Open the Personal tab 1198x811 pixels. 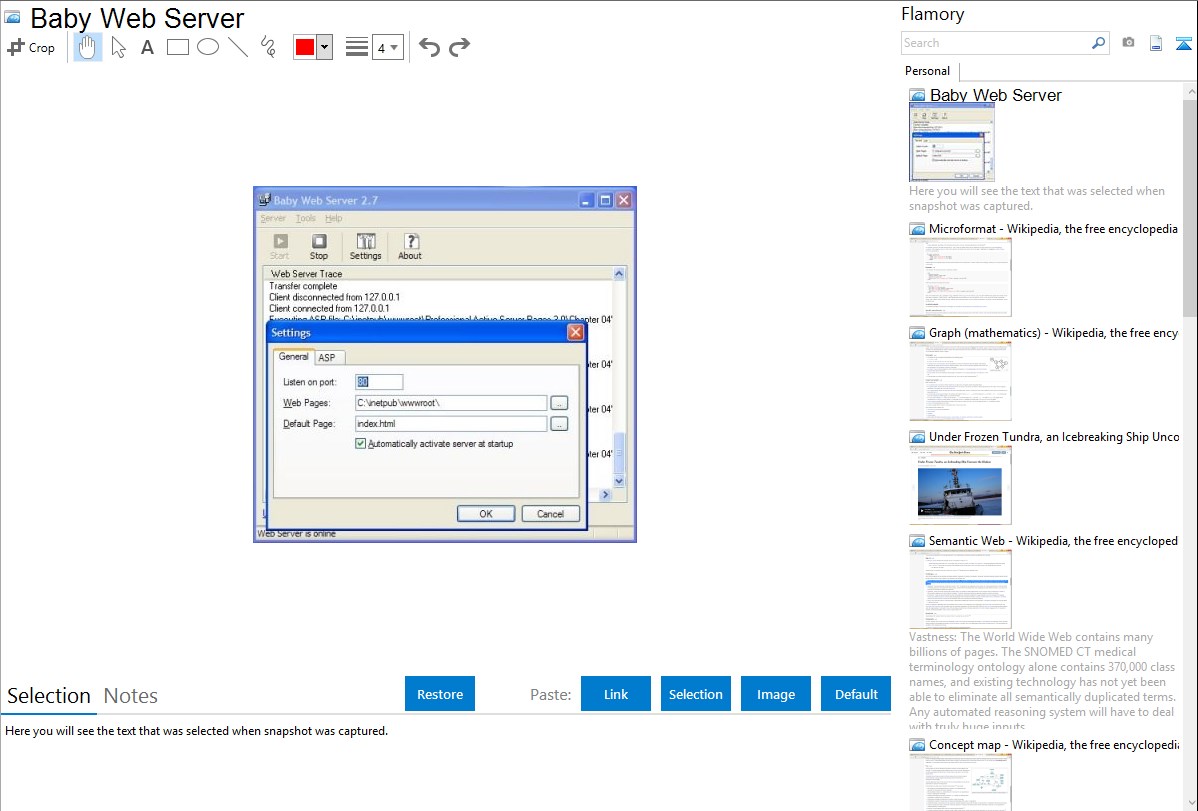pos(927,71)
